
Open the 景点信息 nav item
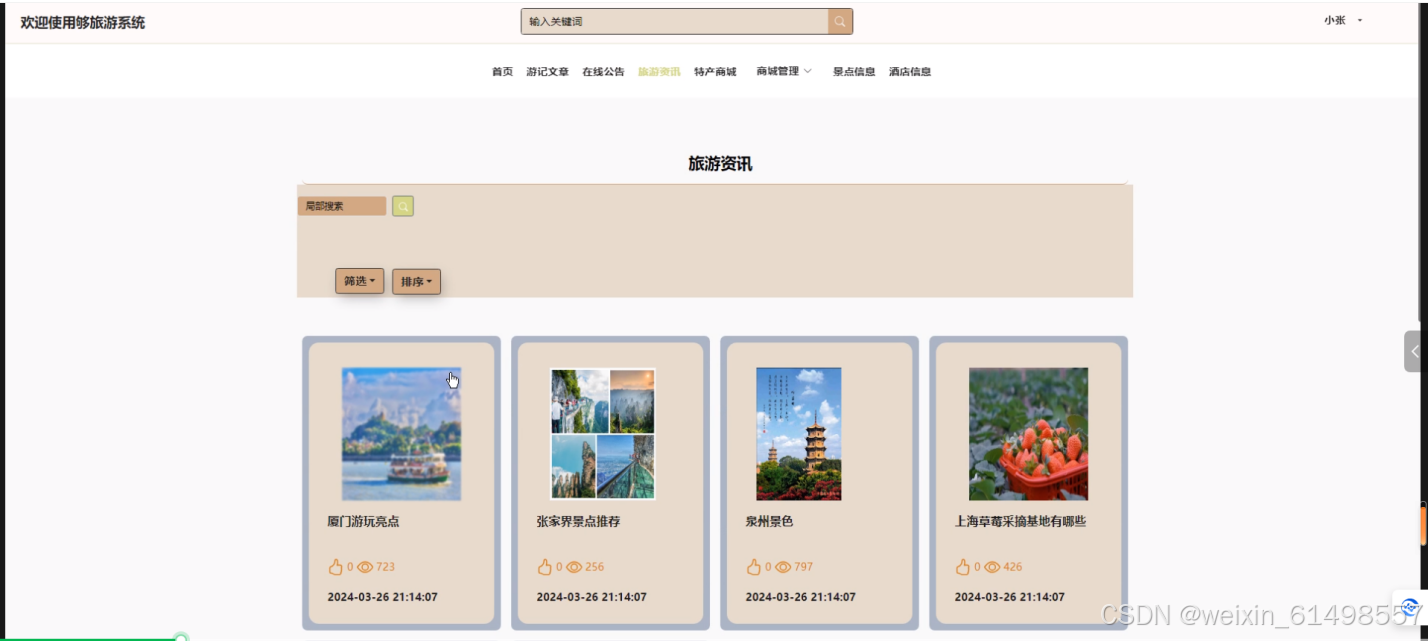click(854, 71)
